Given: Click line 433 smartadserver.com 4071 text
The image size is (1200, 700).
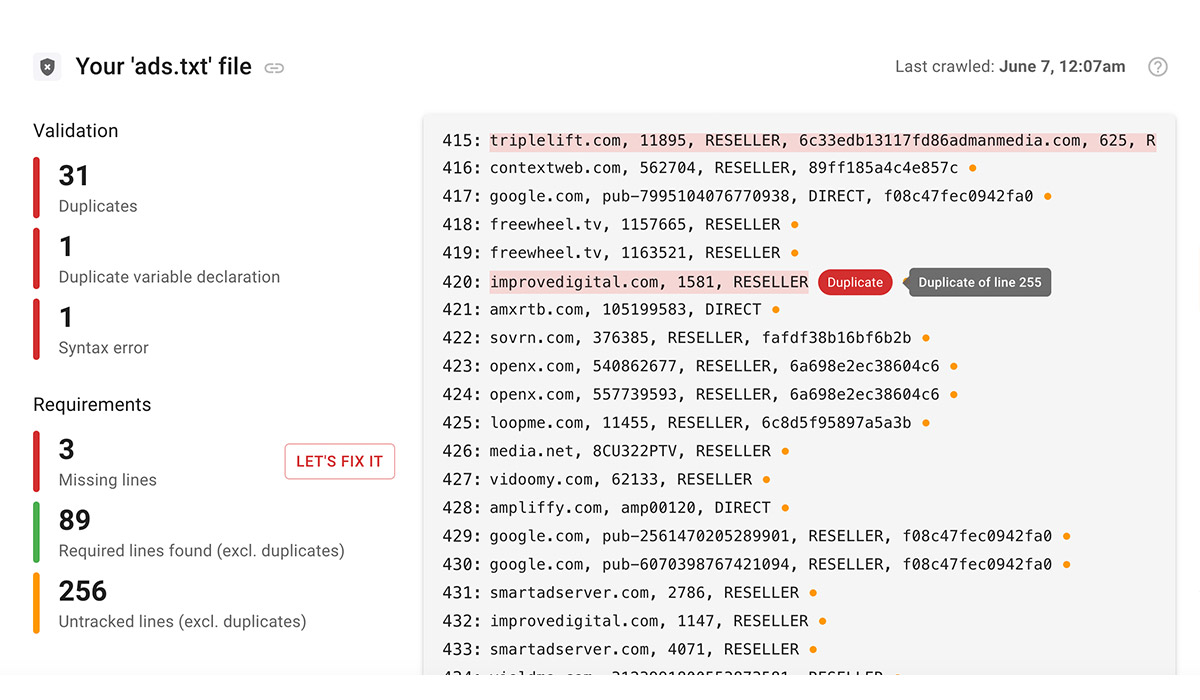Looking at the screenshot, I should click(x=644, y=650).
